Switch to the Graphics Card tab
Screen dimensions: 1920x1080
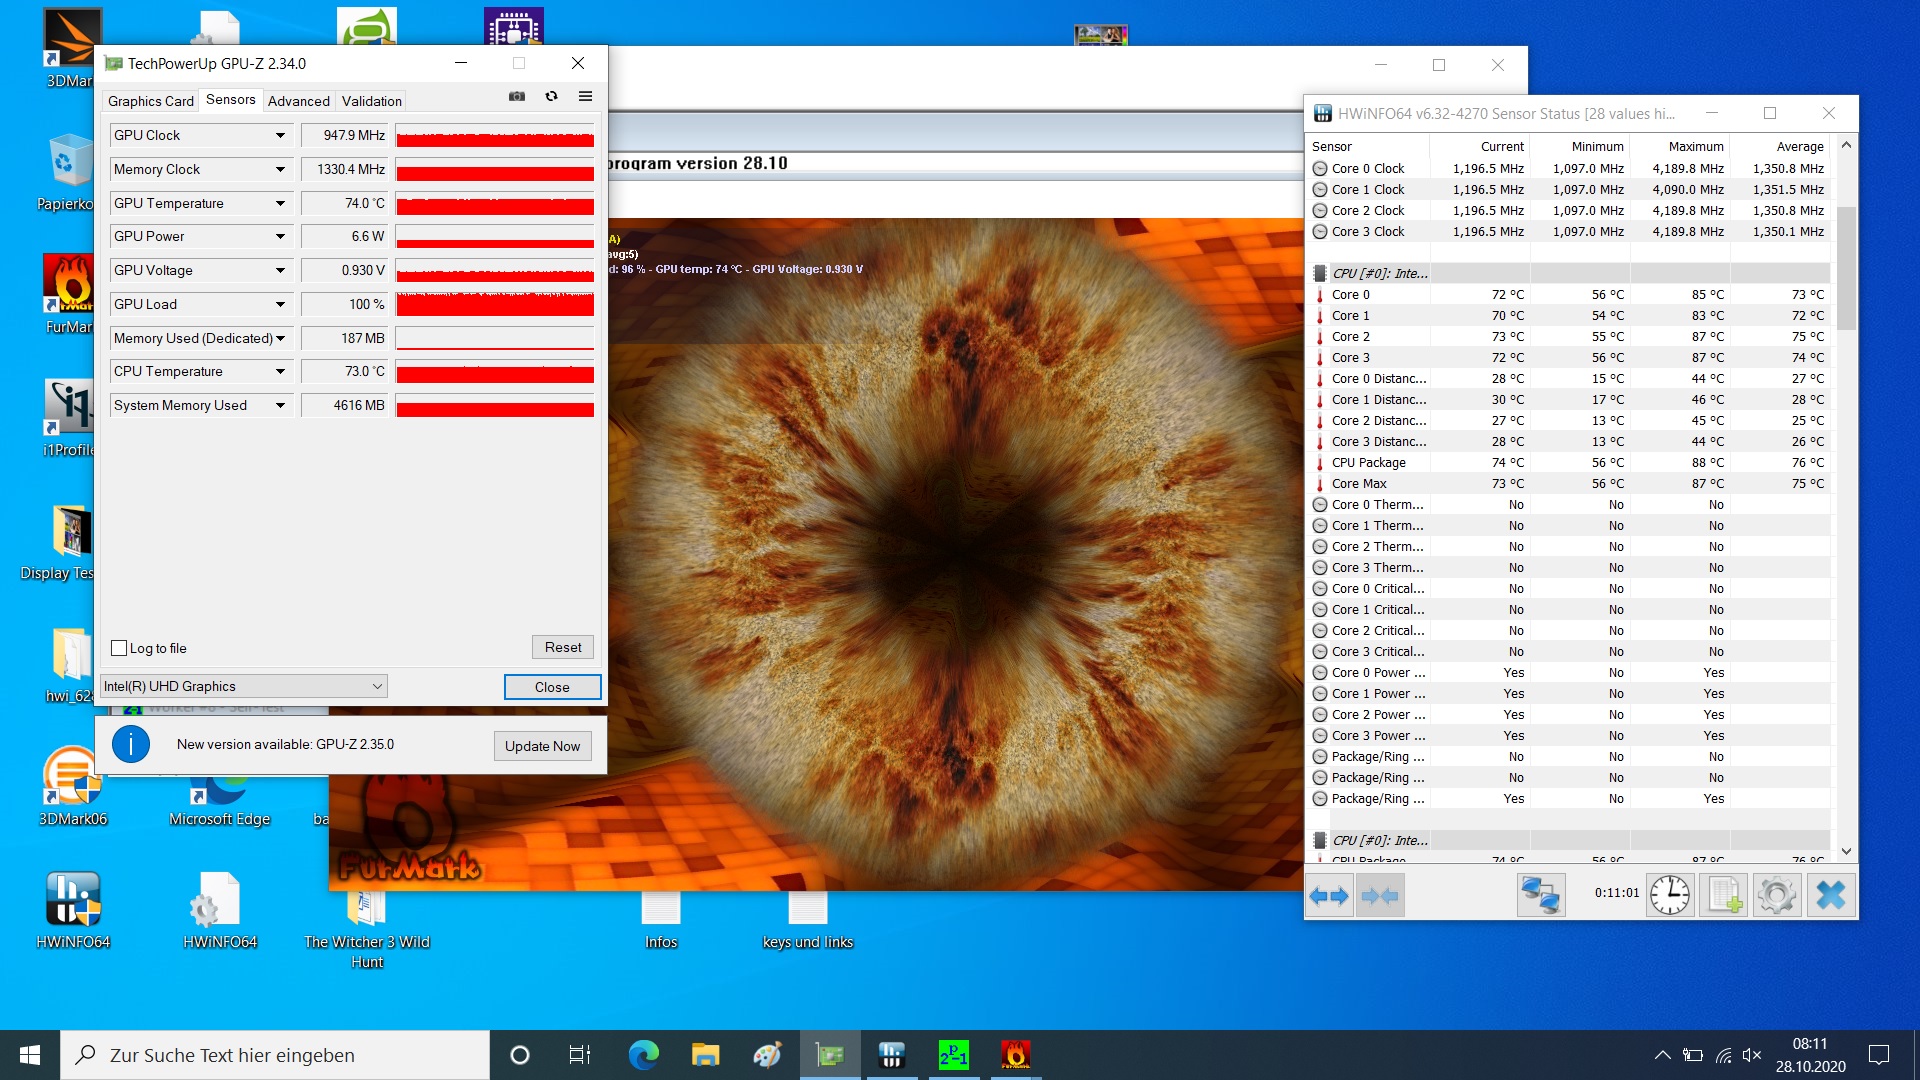click(x=150, y=101)
